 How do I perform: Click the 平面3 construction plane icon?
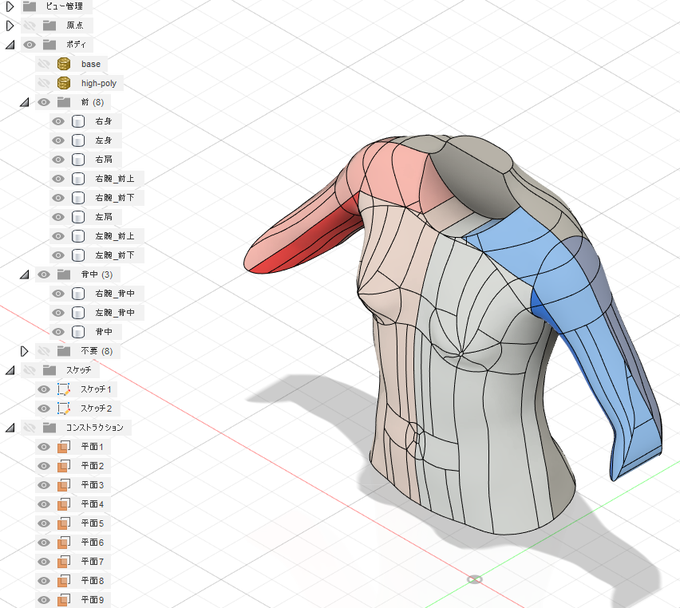click(x=64, y=485)
